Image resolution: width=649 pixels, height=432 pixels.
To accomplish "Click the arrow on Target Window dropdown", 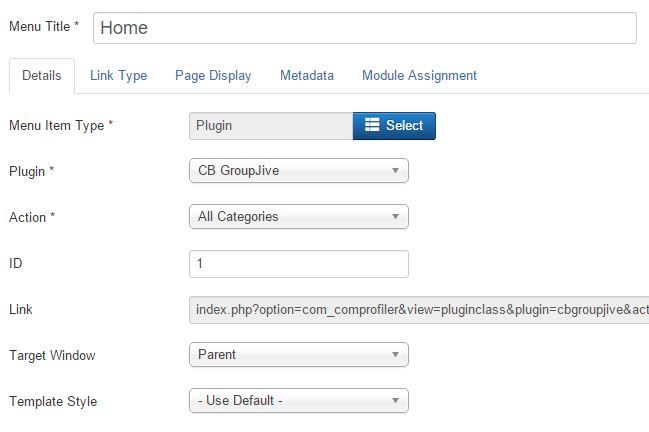I will 395,355.
